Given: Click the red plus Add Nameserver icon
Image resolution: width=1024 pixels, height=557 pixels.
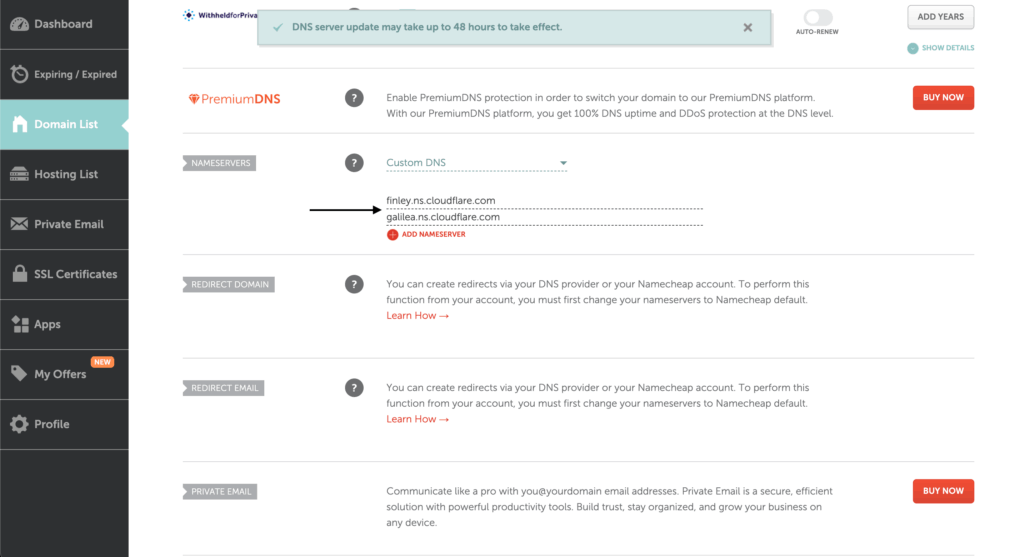Looking at the screenshot, I should click(392, 235).
